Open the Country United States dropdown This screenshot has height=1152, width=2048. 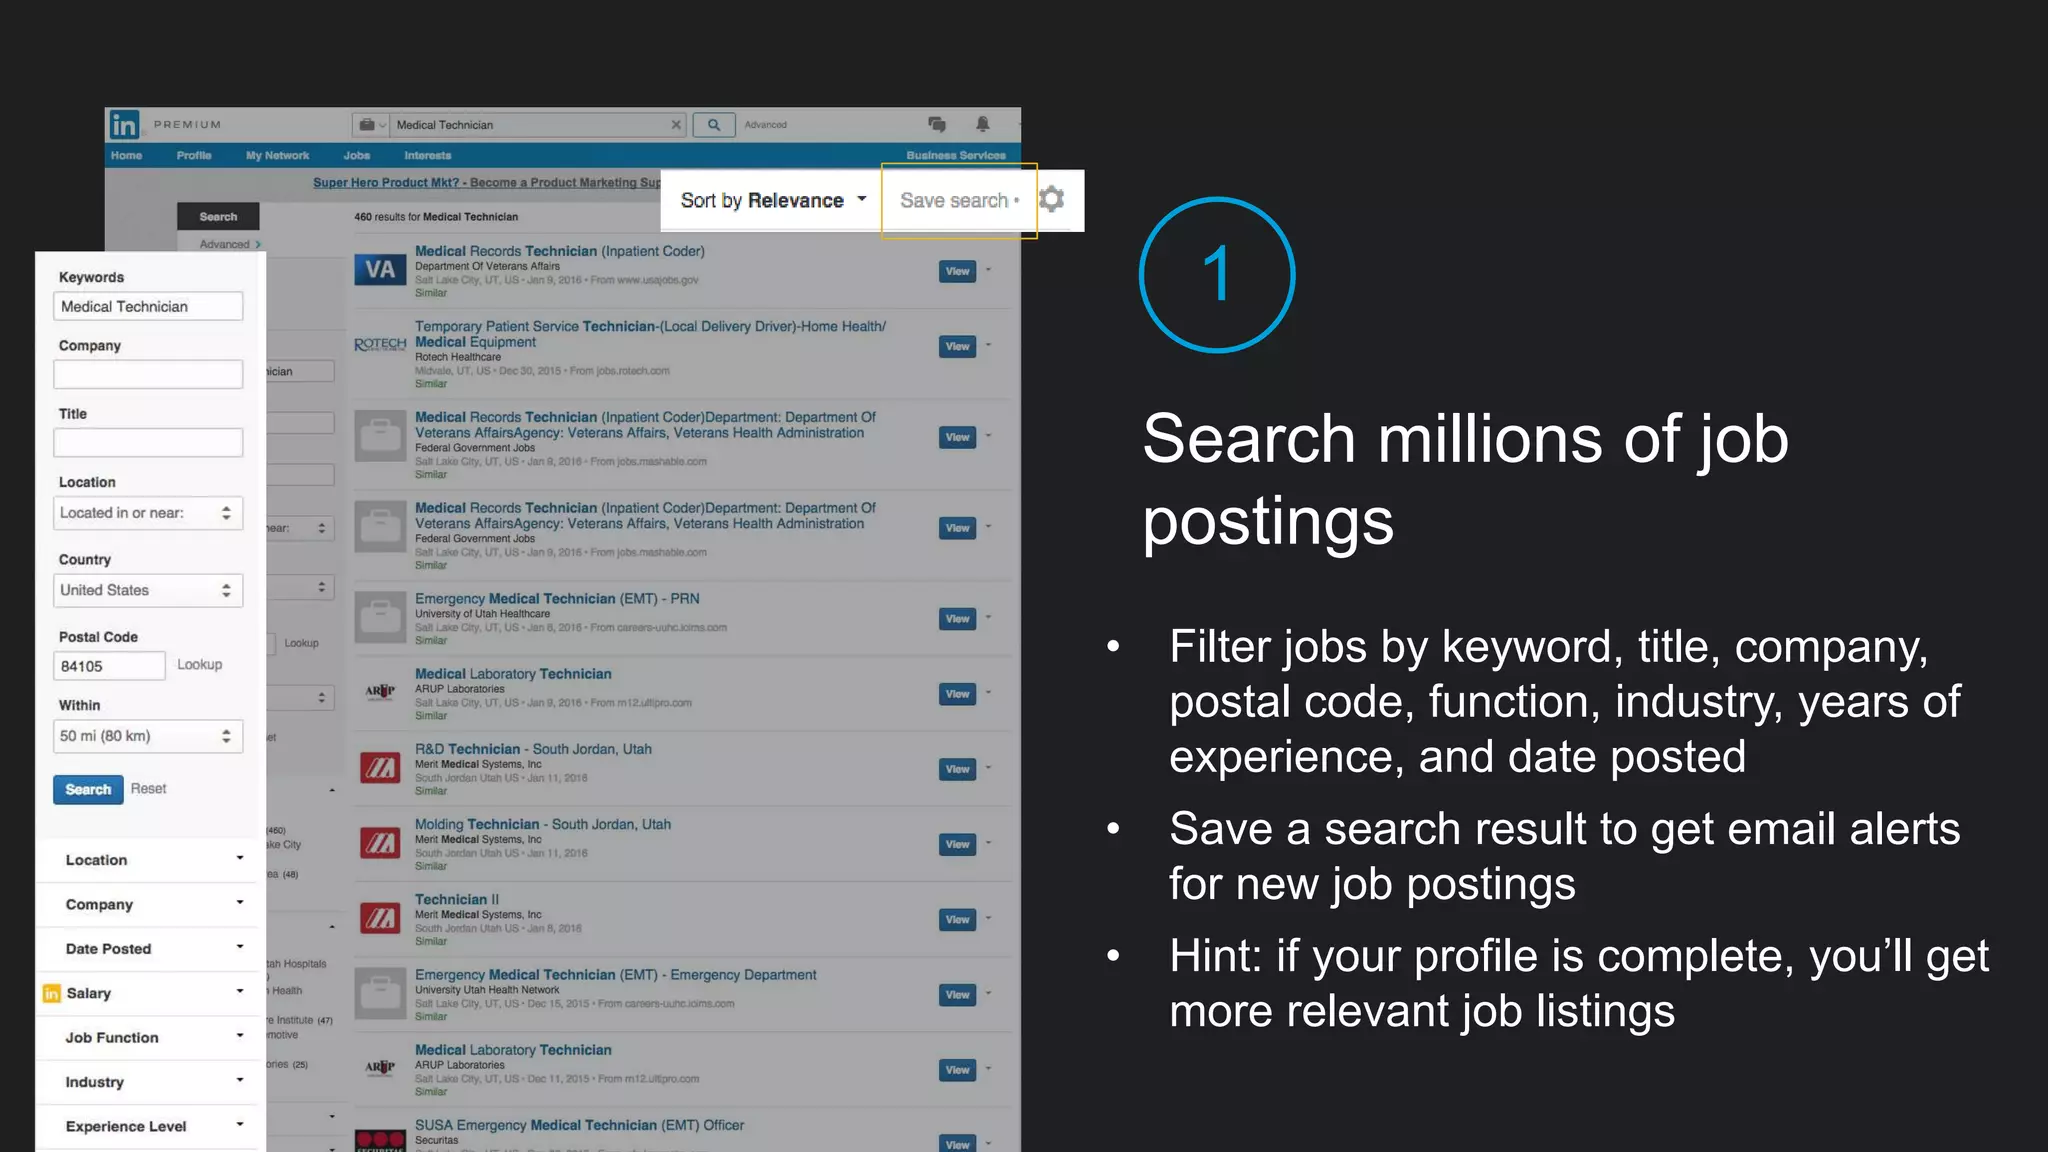tap(148, 591)
